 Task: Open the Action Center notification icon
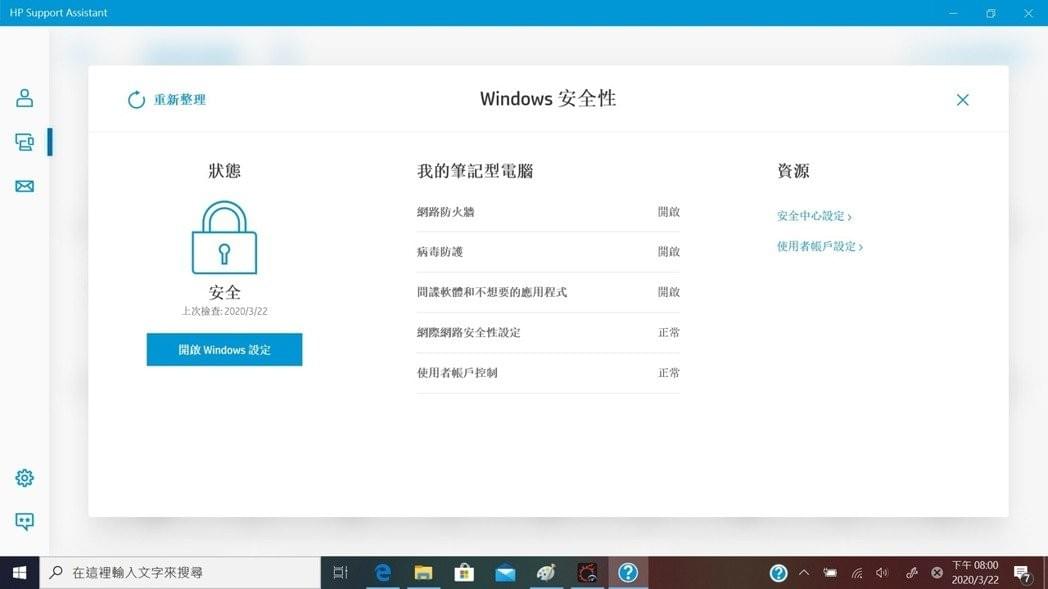tap(1022, 573)
